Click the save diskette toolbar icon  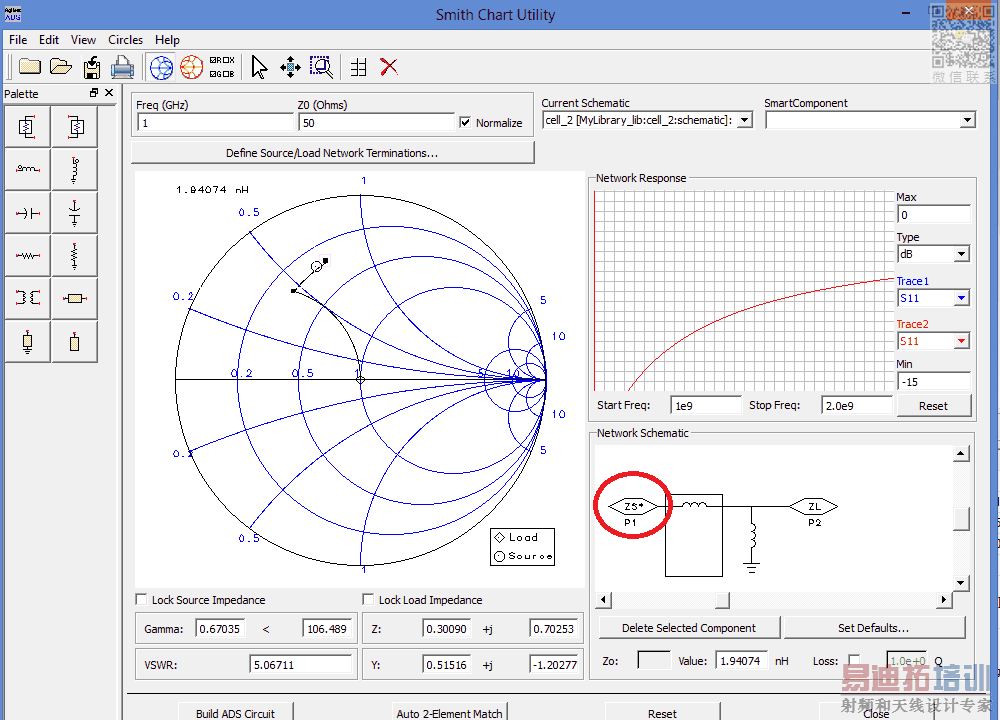92,67
